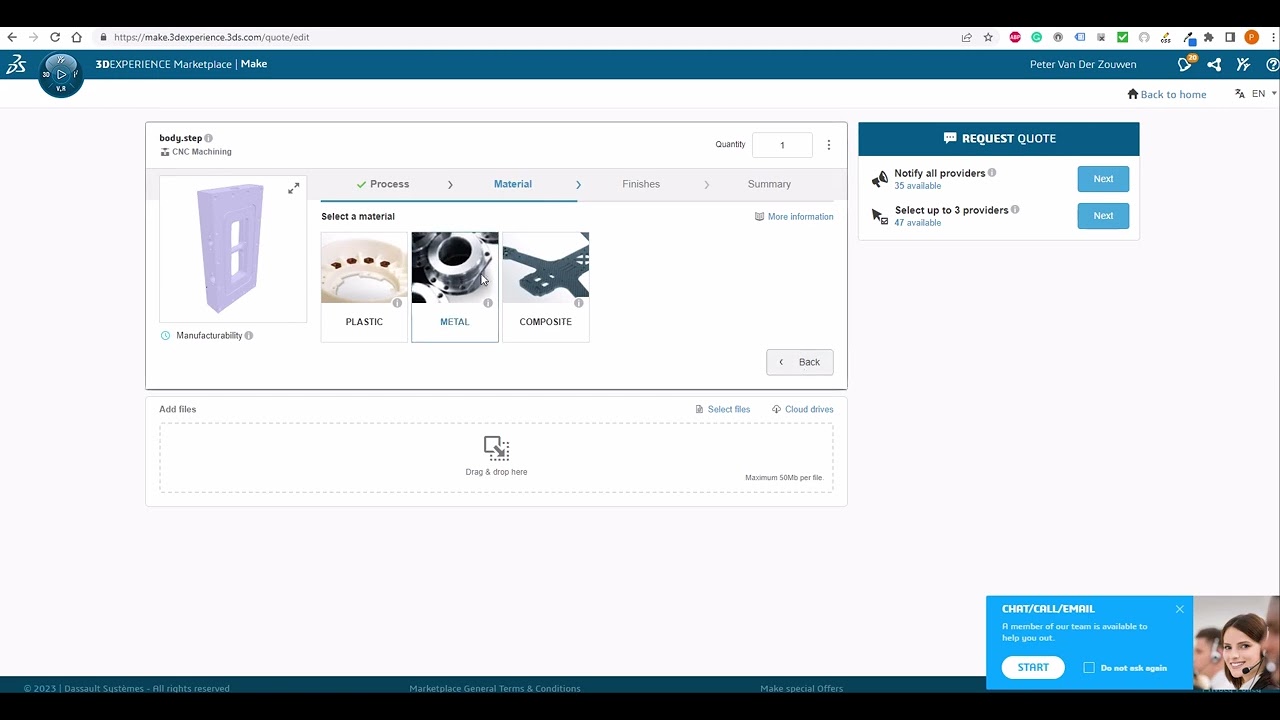Screen dimensions: 1280x720
Task: Show info for body.step file
Action: (x=209, y=138)
